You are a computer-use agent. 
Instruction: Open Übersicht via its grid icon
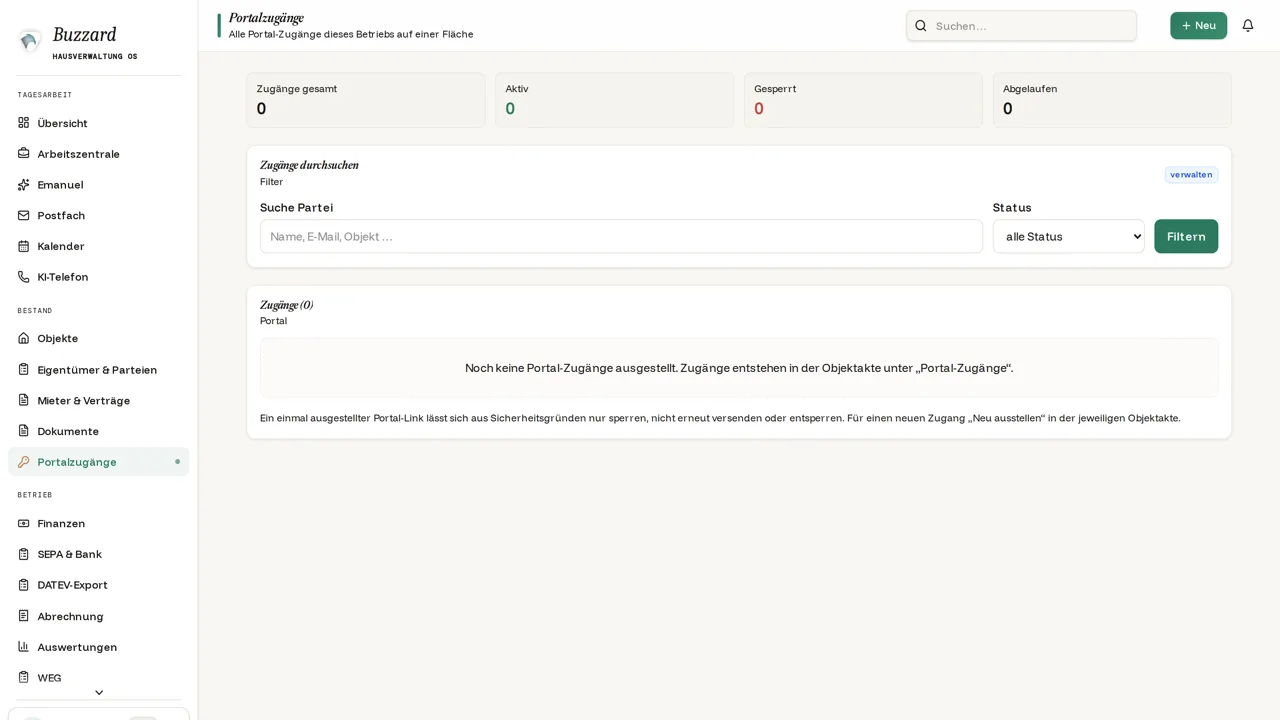(x=23, y=123)
